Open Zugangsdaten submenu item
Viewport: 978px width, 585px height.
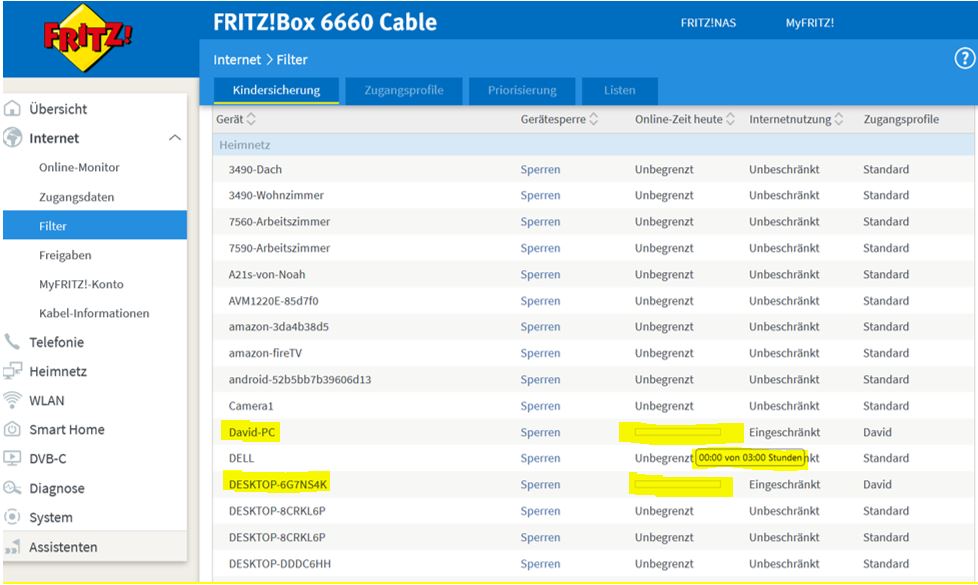click(77, 197)
